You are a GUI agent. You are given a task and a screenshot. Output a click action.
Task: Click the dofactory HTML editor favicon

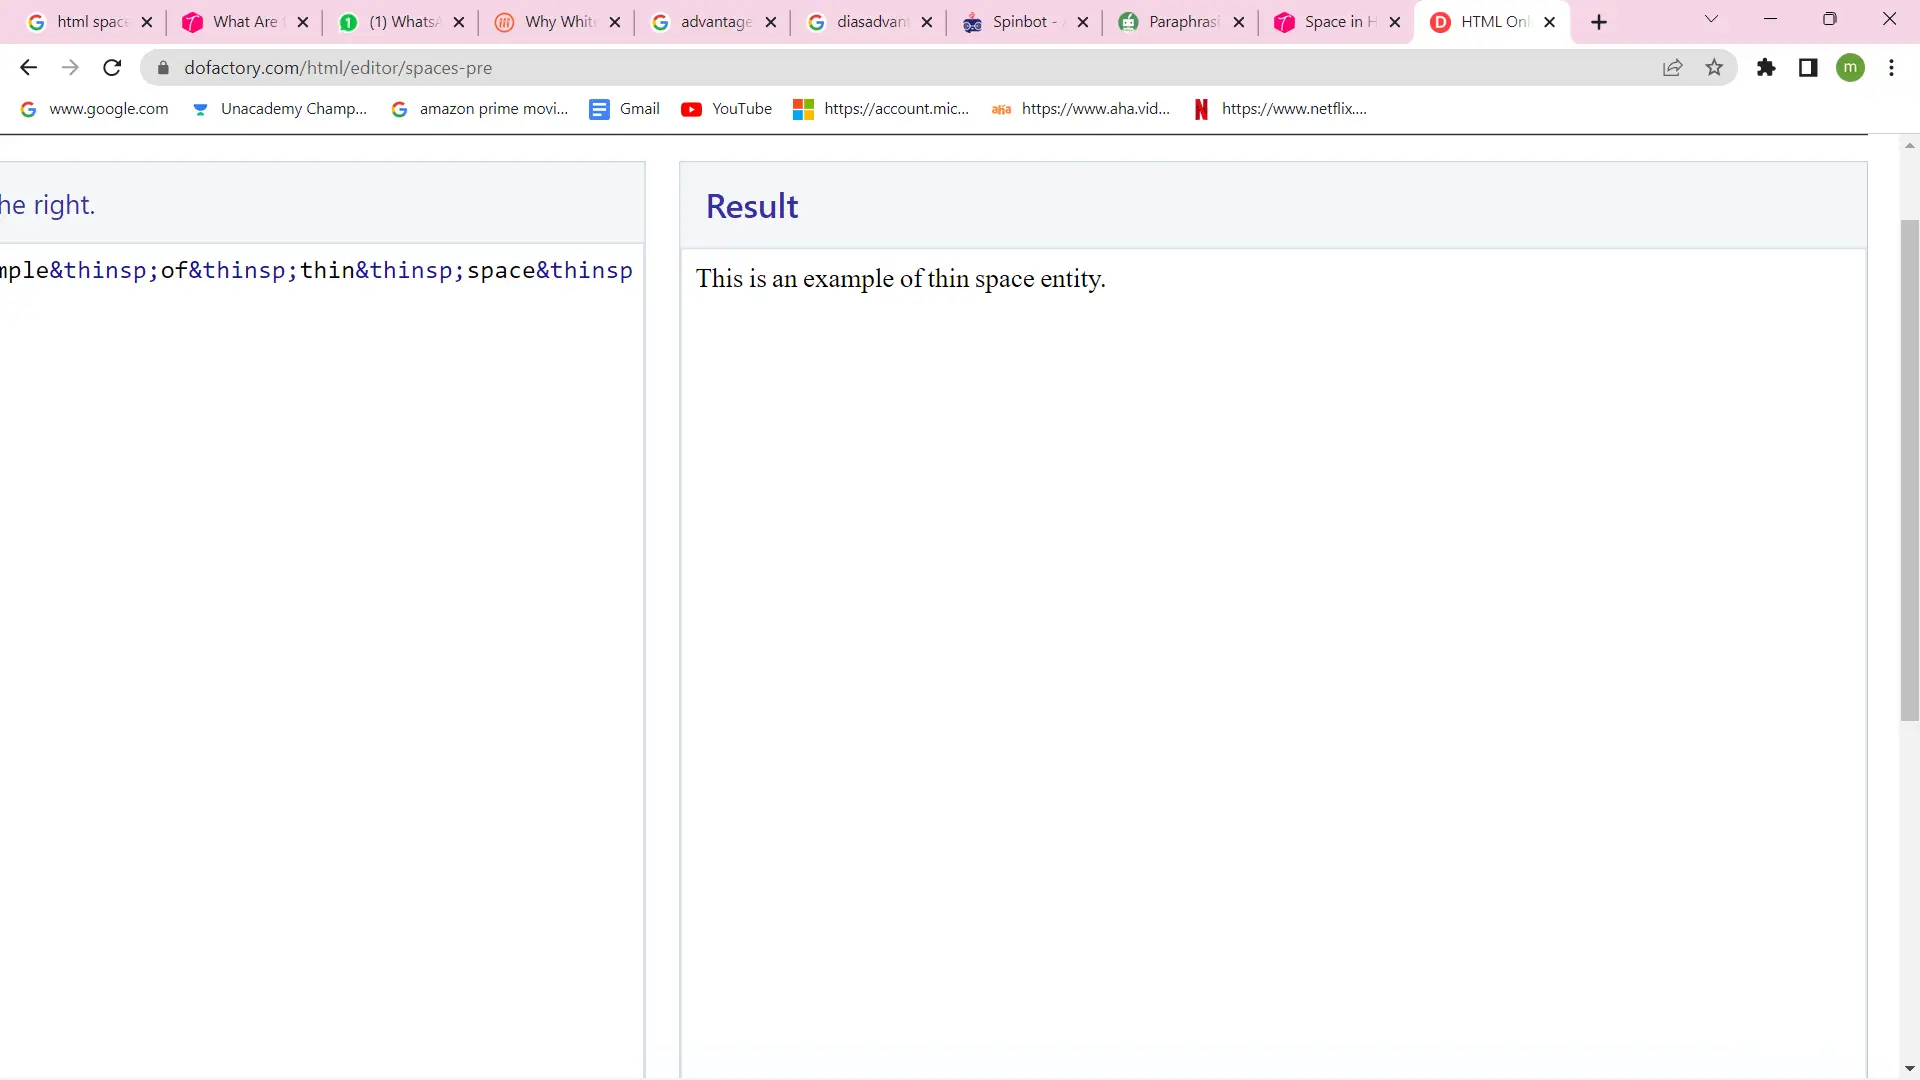[x=1440, y=21]
